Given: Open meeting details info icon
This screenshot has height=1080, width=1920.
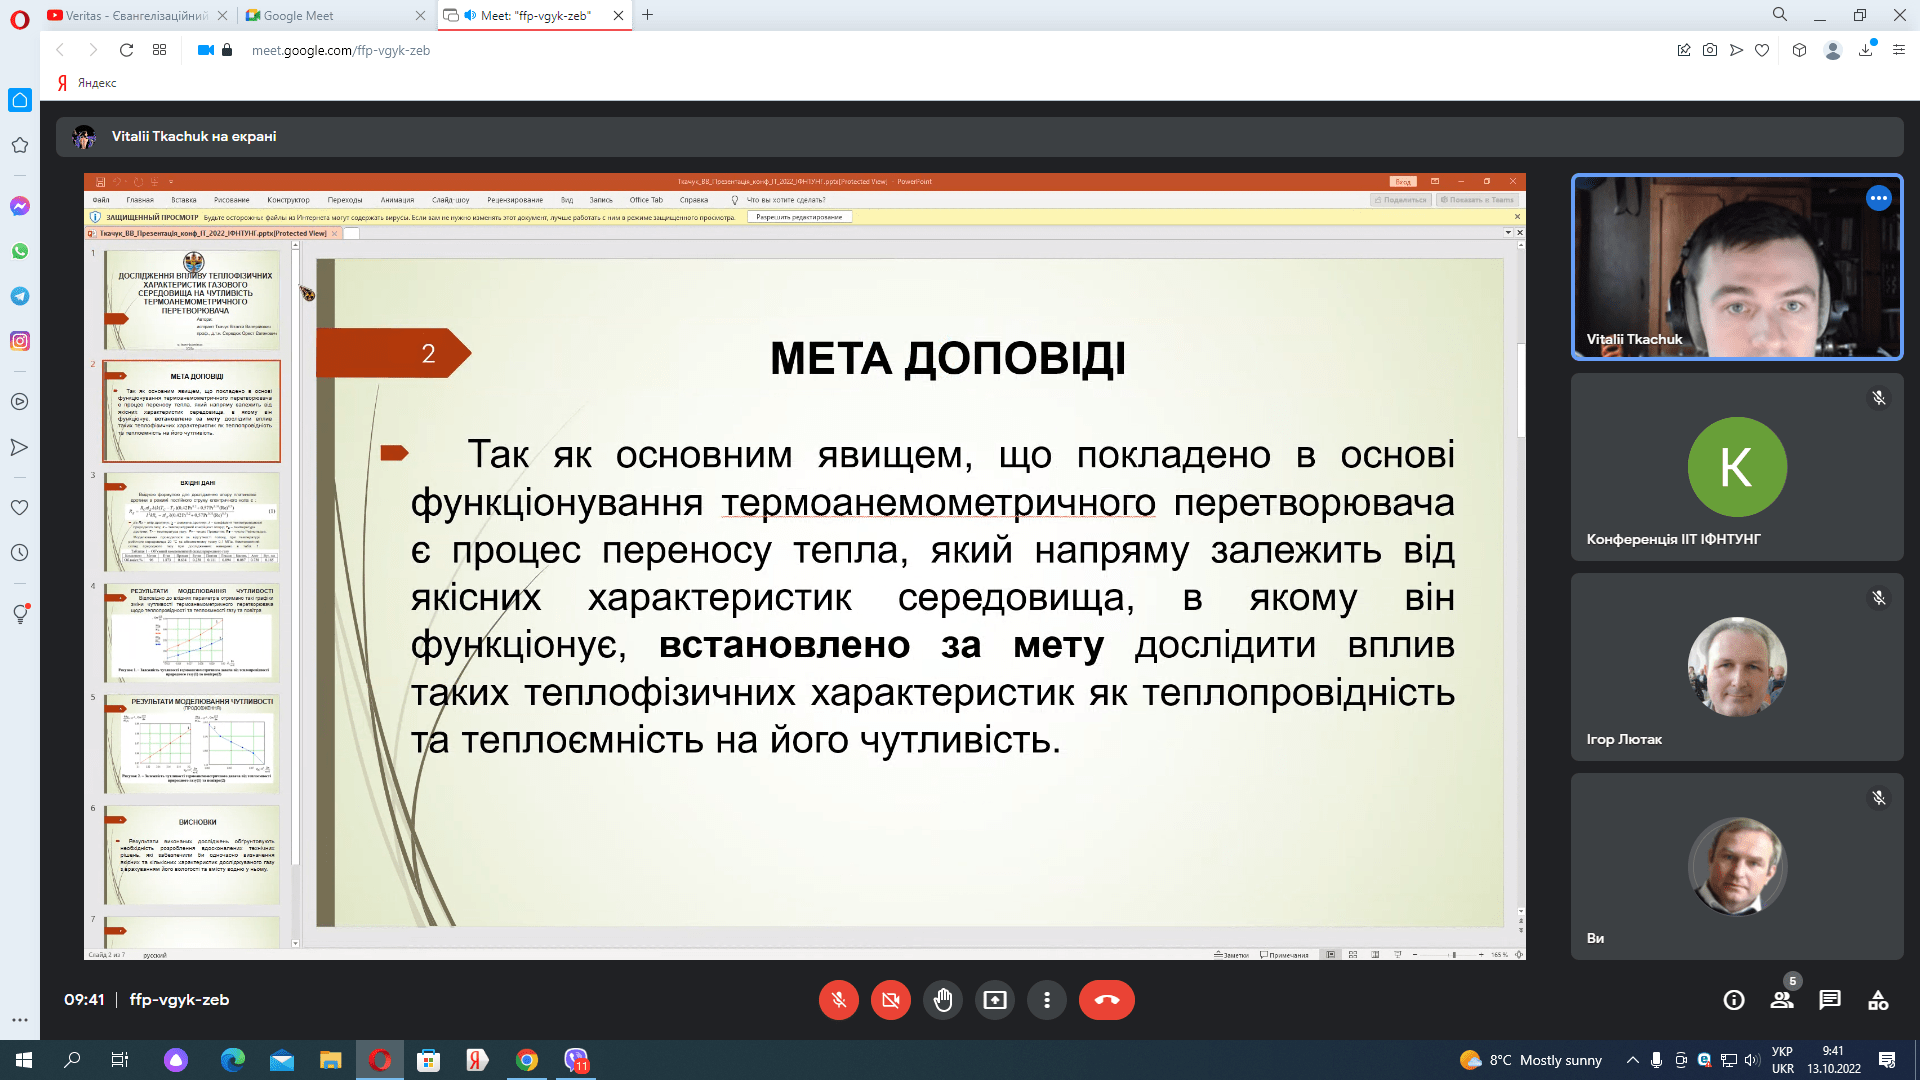Looking at the screenshot, I should [x=1734, y=1000].
